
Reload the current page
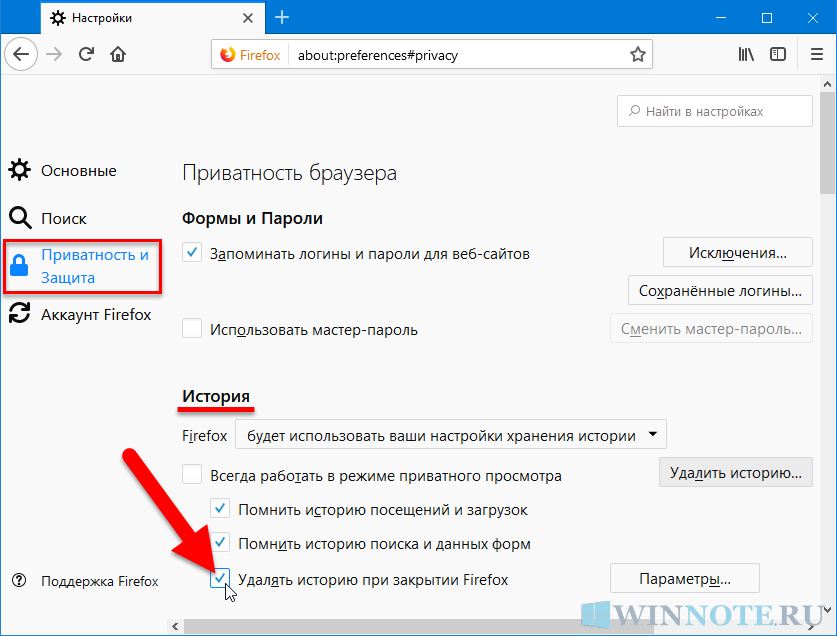click(87, 54)
